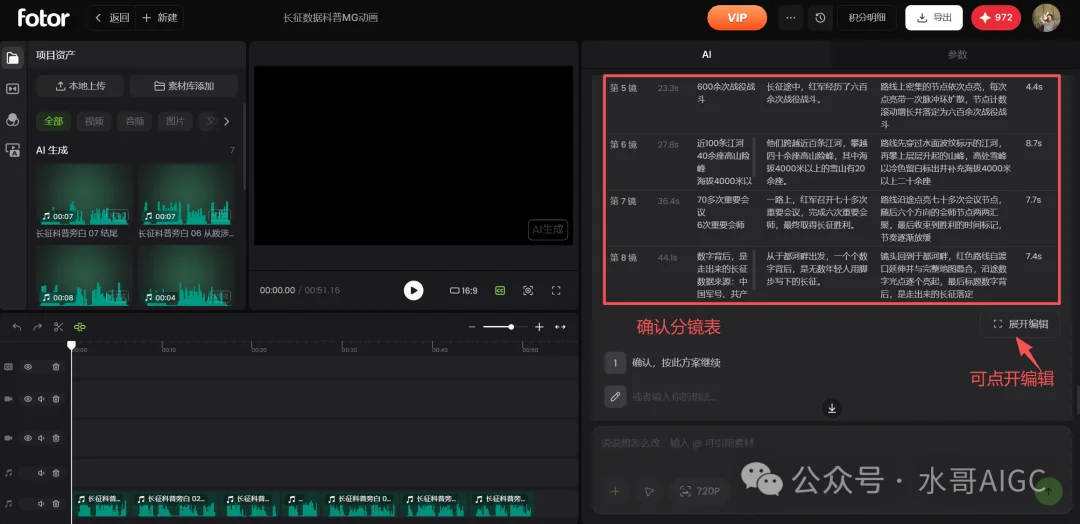Open the project assets folder sidebar icon
This screenshot has width=1080, height=524.
point(12,58)
